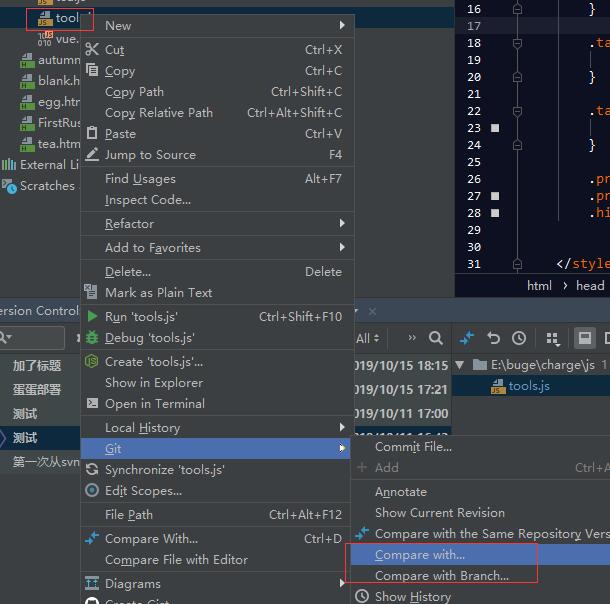Click the External Libraries bar-chart icon
This screenshot has width=610, height=604.
(x=9, y=165)
